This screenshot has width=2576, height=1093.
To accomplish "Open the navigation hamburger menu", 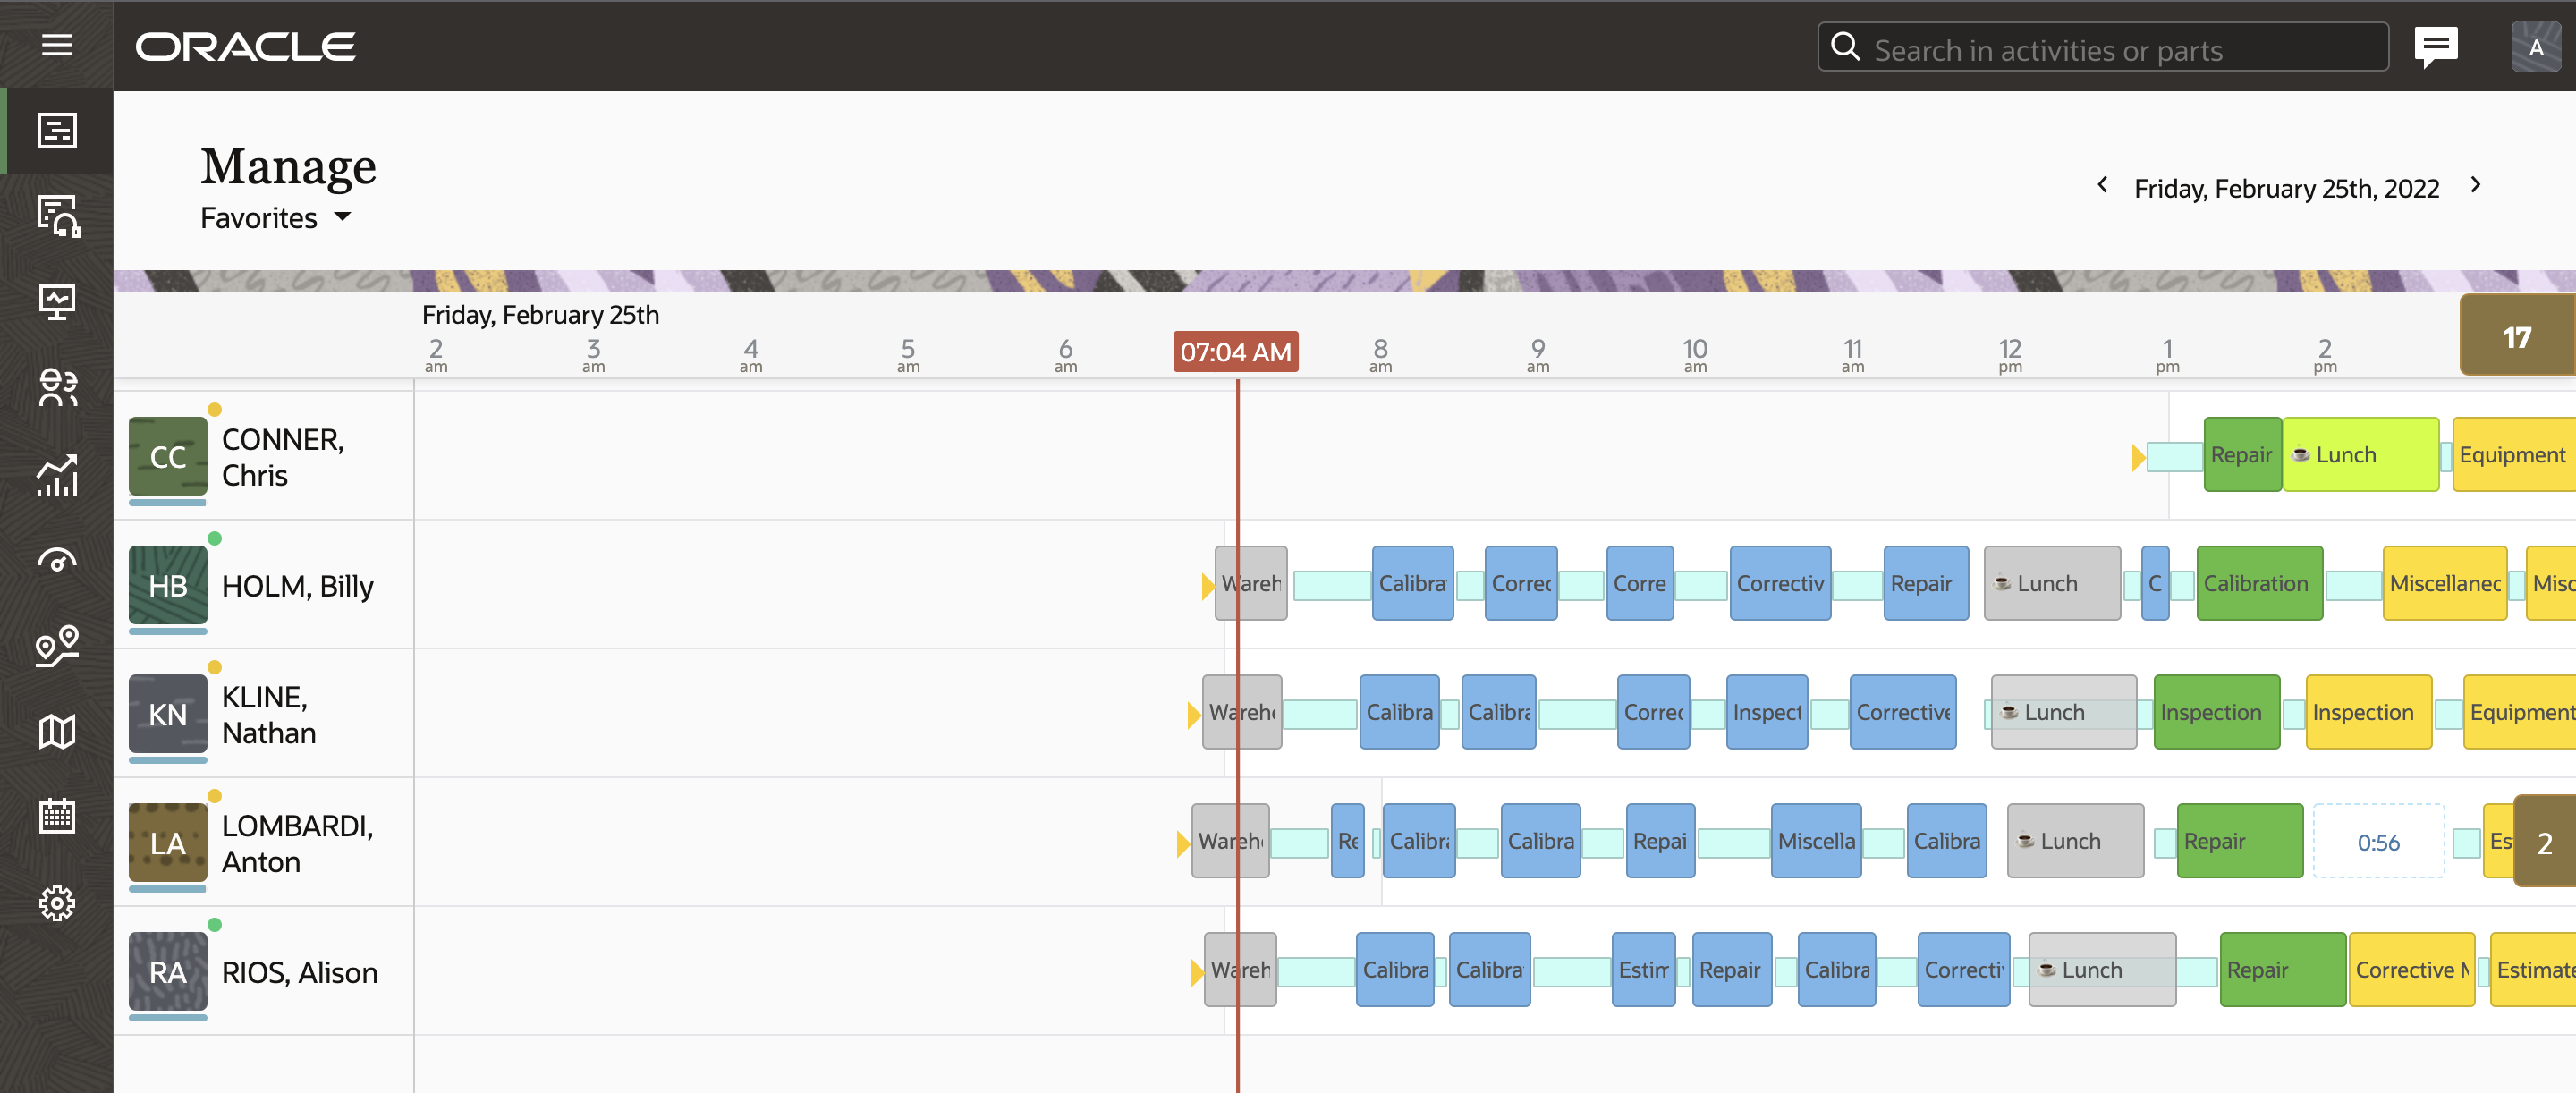I will pyautogui.click(x=57, y=46).
